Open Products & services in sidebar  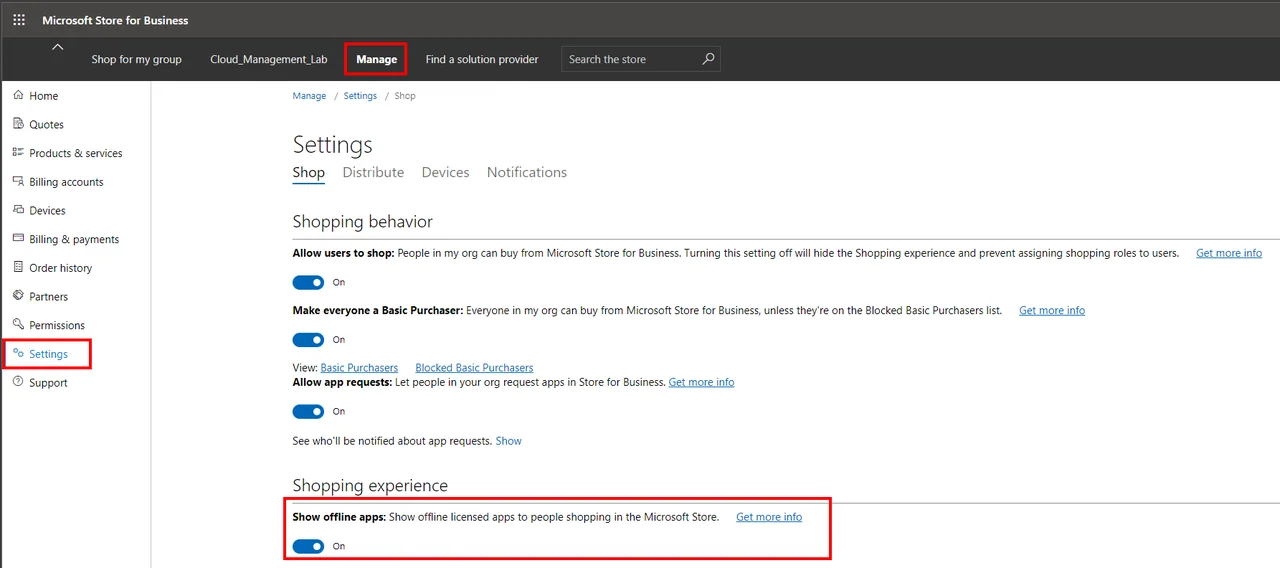point(76,153)
